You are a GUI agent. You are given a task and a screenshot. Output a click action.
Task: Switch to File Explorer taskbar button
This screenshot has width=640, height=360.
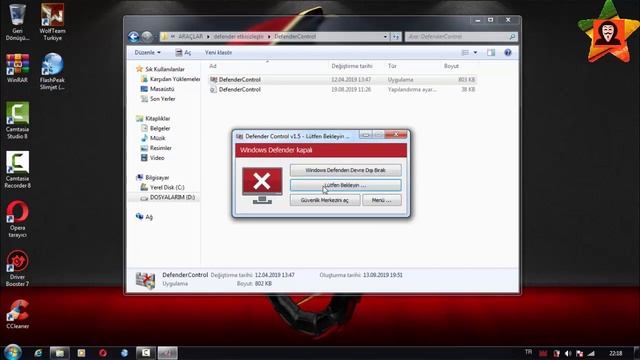60,353
